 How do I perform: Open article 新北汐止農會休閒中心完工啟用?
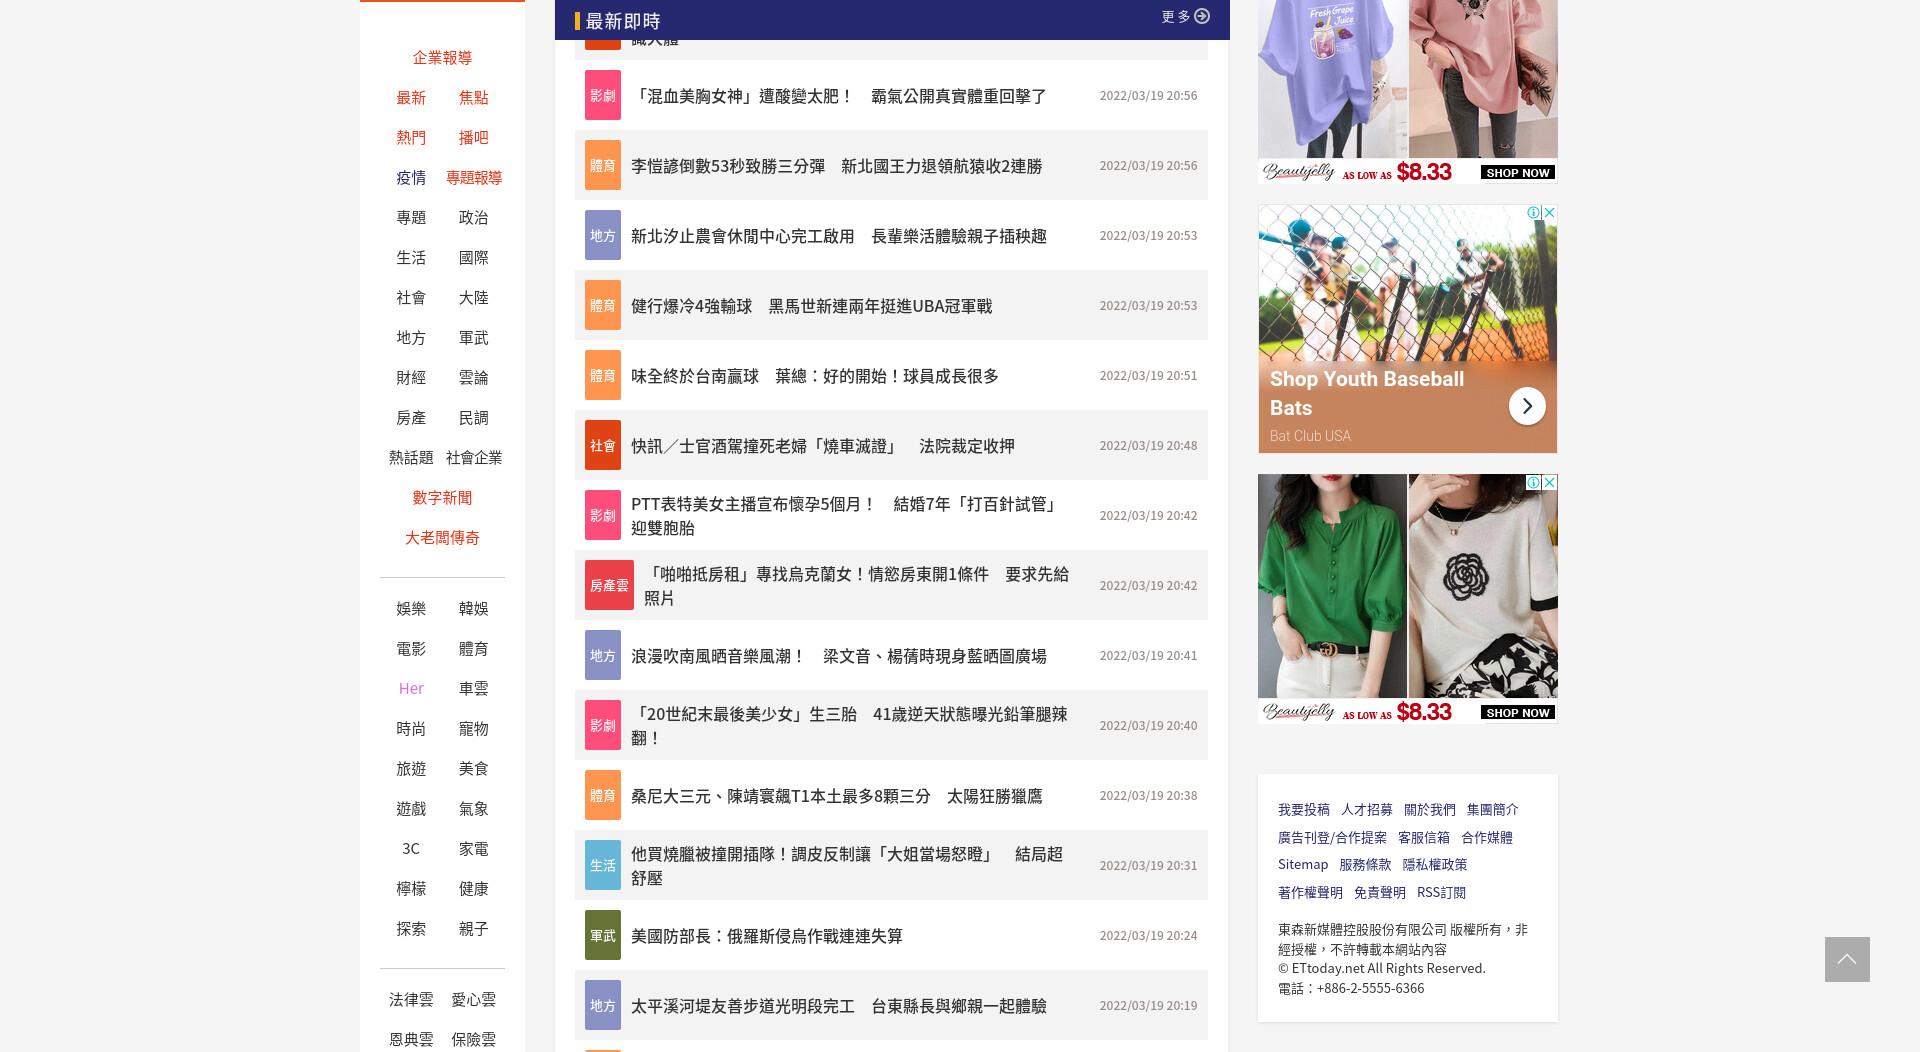(x=839, y=236)
